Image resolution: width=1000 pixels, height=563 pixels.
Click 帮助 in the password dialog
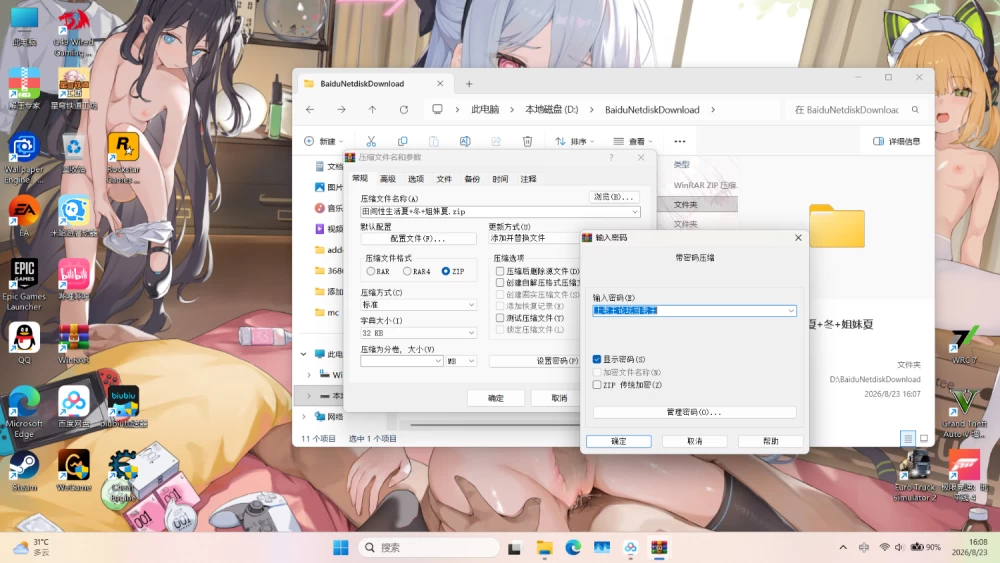pos(770,441)
